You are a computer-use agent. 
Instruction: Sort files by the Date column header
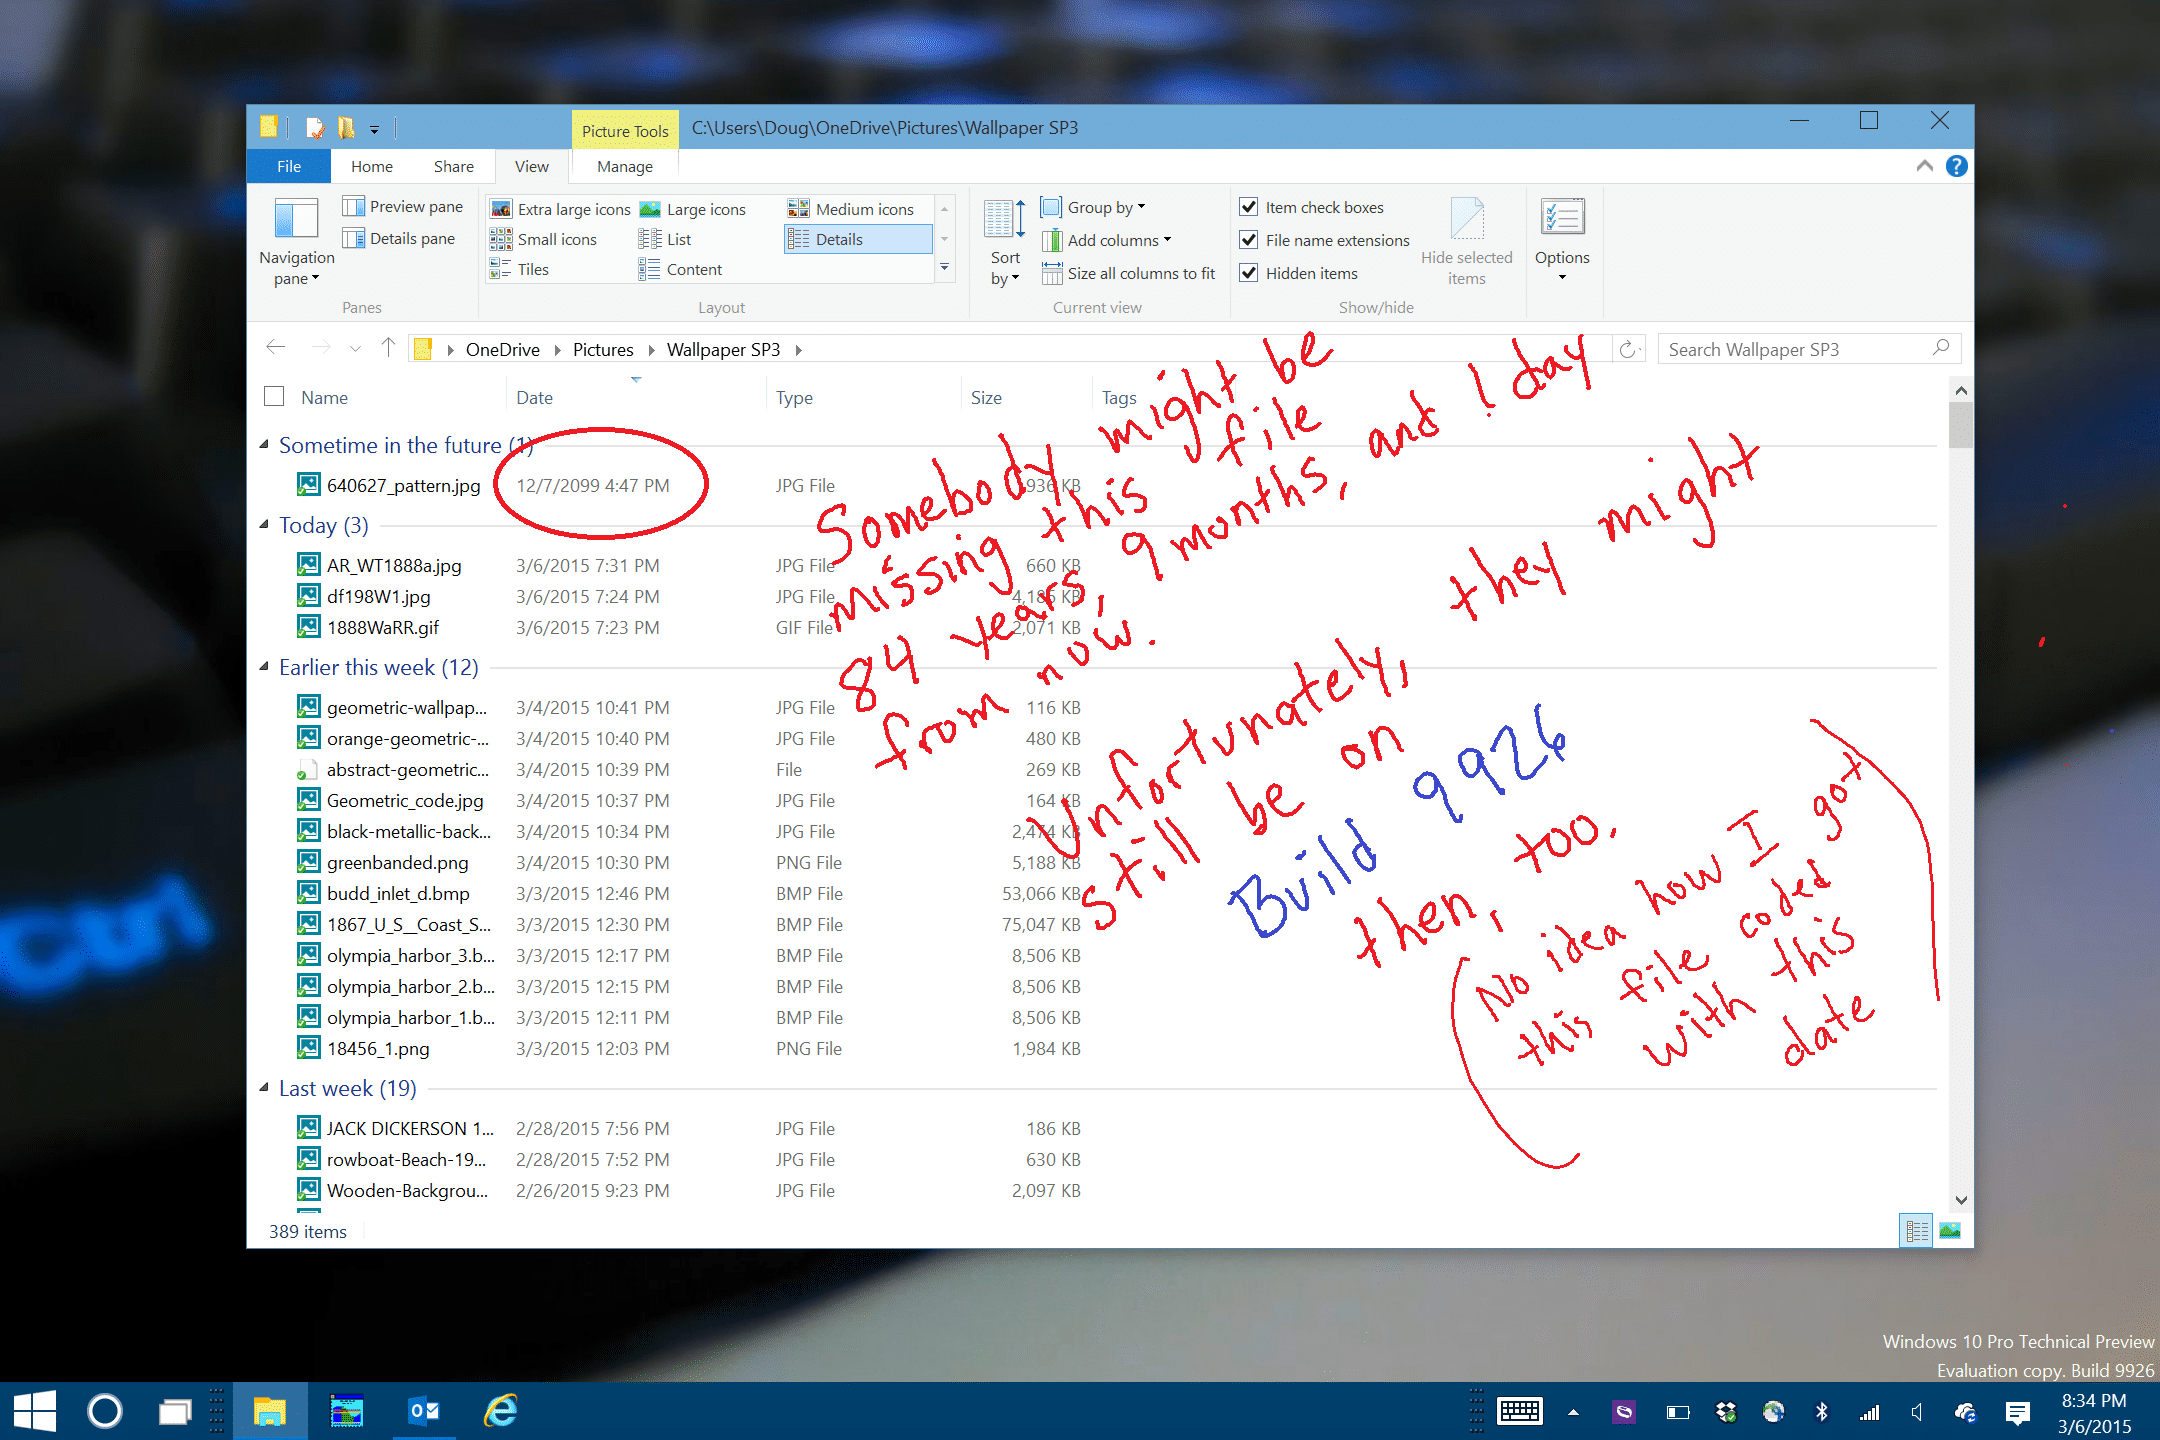pyautogui.click(x=636, y=397)
